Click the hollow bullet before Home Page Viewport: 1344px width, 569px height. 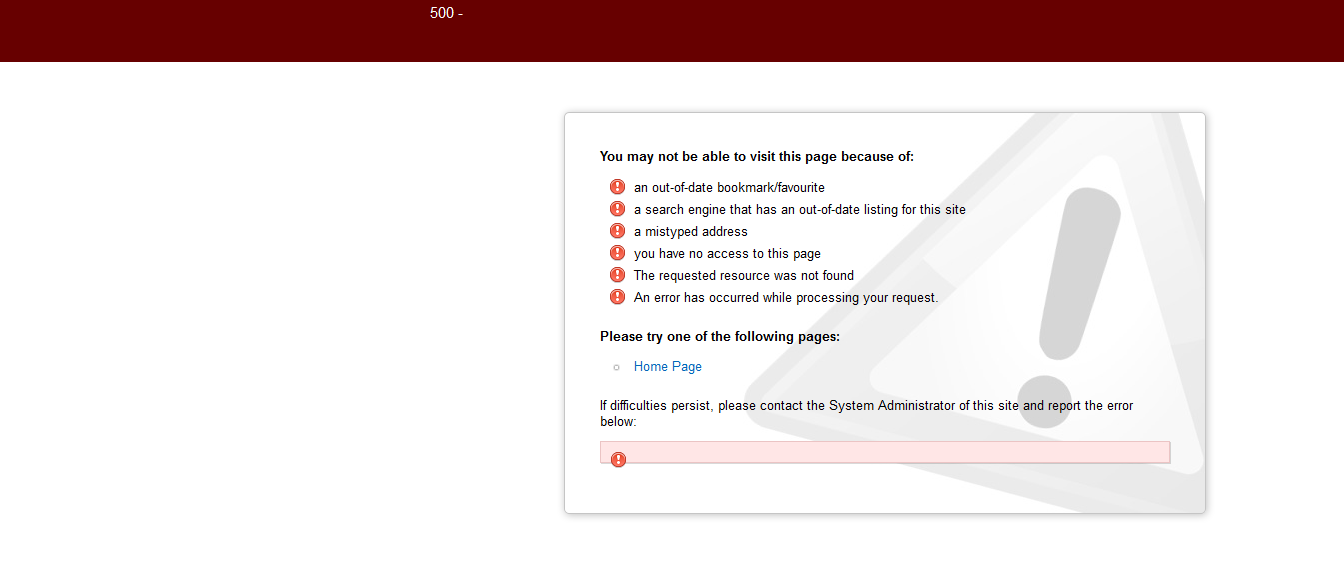(x=616, y=368)
